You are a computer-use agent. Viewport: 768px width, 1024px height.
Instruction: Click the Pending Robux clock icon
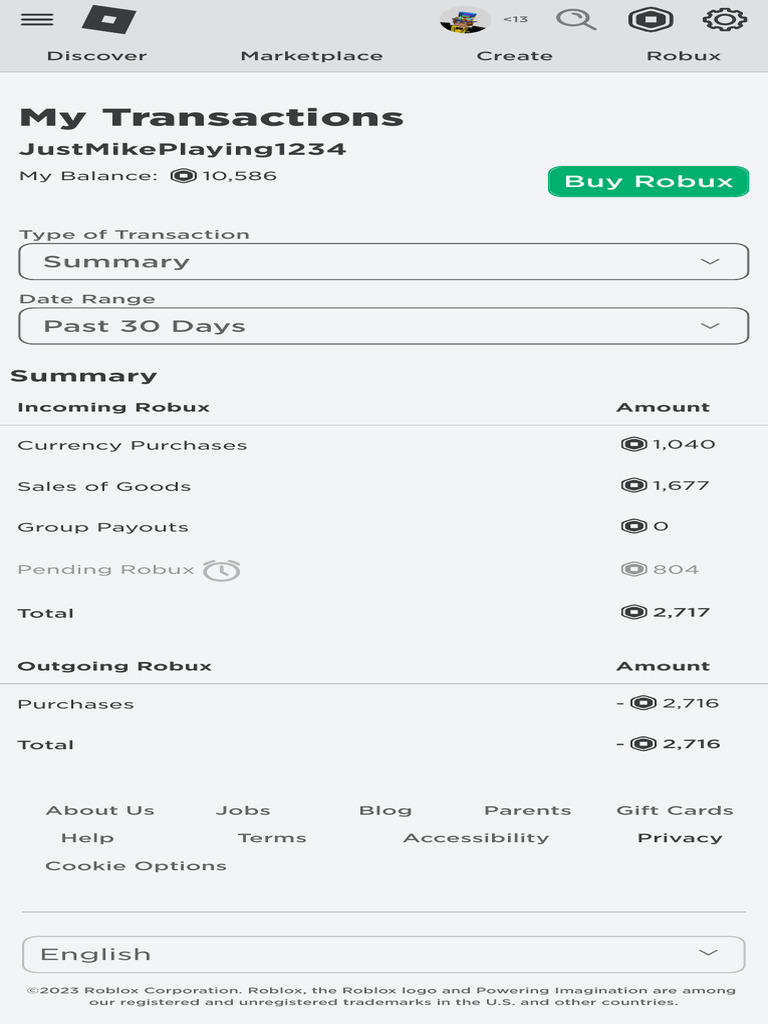(221, 570)
